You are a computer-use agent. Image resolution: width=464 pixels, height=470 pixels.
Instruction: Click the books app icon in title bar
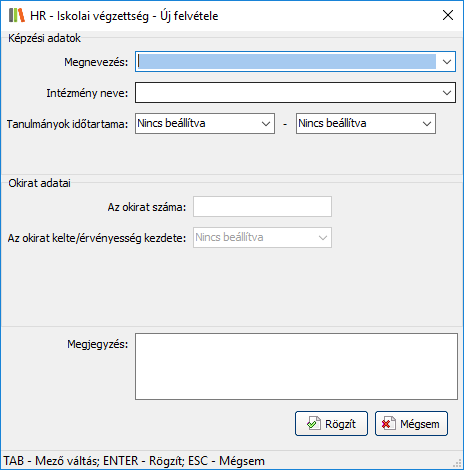[17, 15]
